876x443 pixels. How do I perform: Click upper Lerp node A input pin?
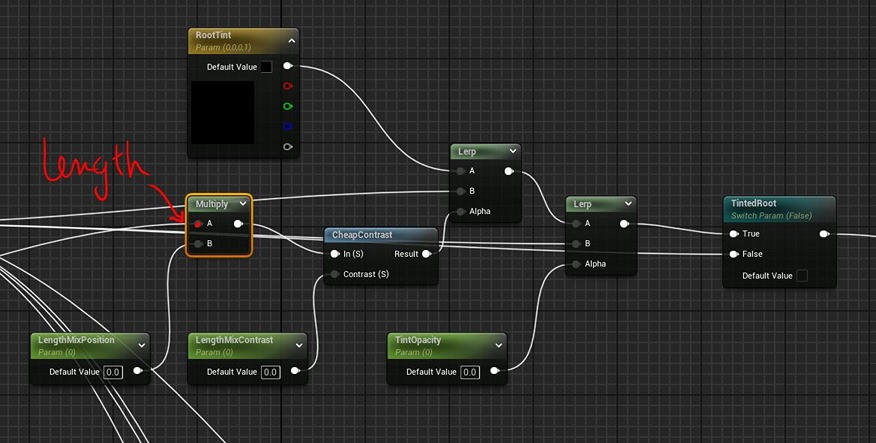pyautogui.click(x=460, y=172)
